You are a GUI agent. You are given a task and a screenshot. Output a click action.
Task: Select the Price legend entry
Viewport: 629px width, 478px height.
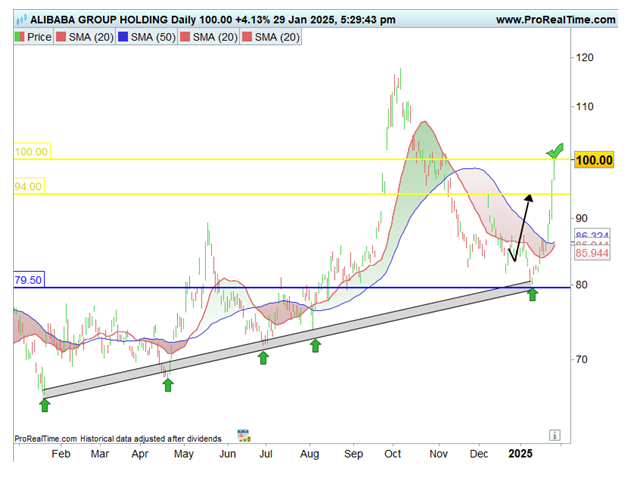coord(33,37)
